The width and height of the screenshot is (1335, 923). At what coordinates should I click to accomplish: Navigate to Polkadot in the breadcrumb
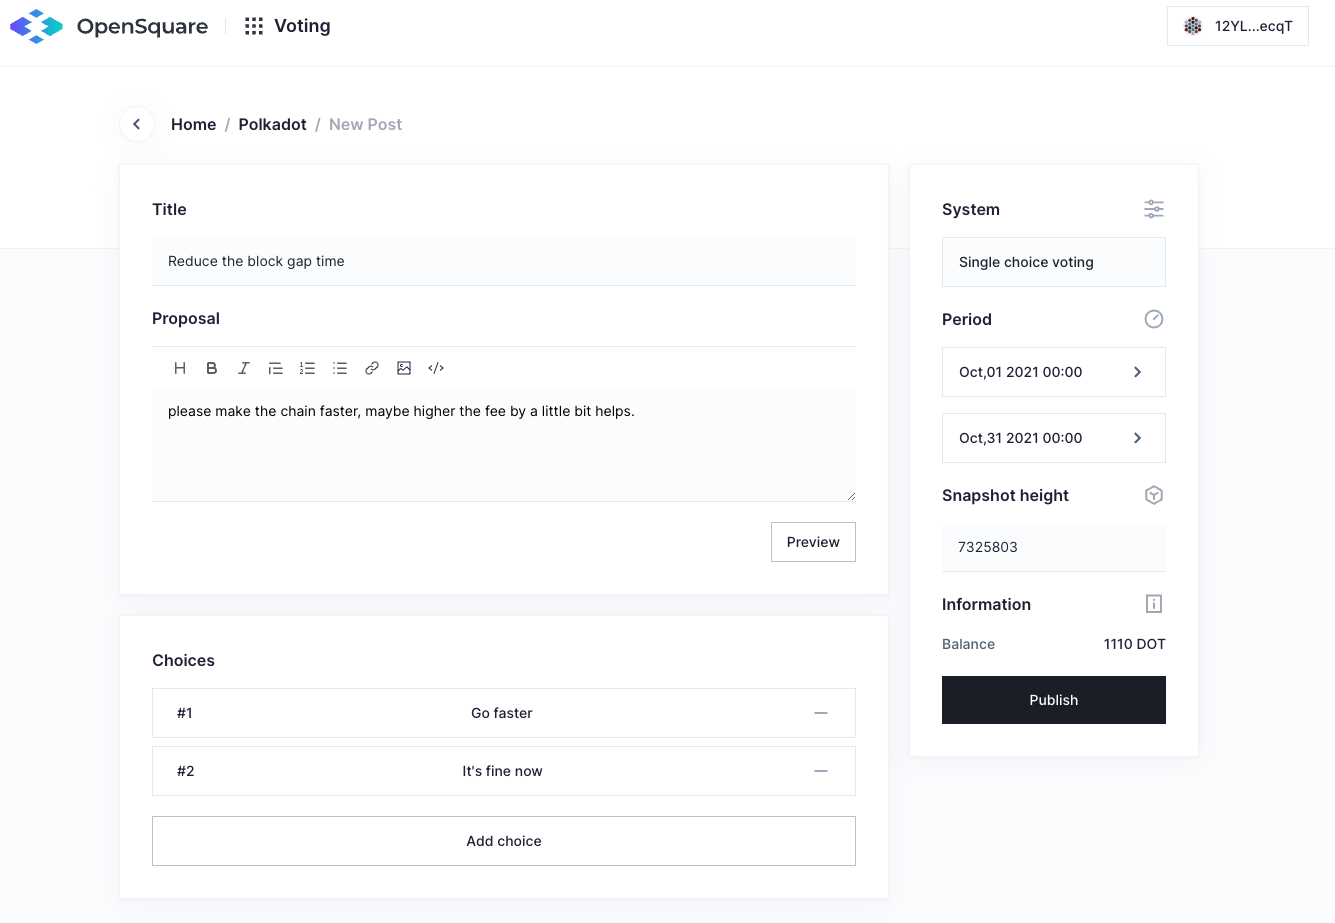272,124
